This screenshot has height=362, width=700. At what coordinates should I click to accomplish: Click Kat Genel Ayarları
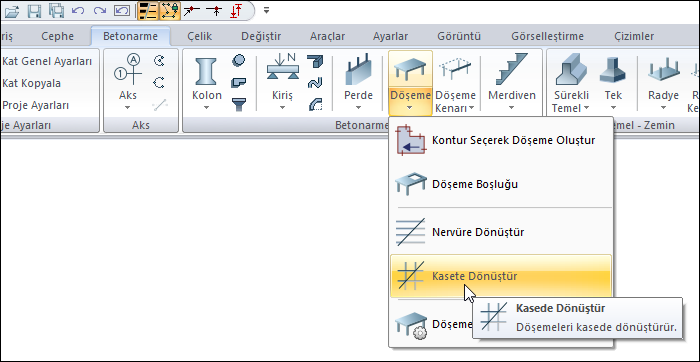pos(47,61)
